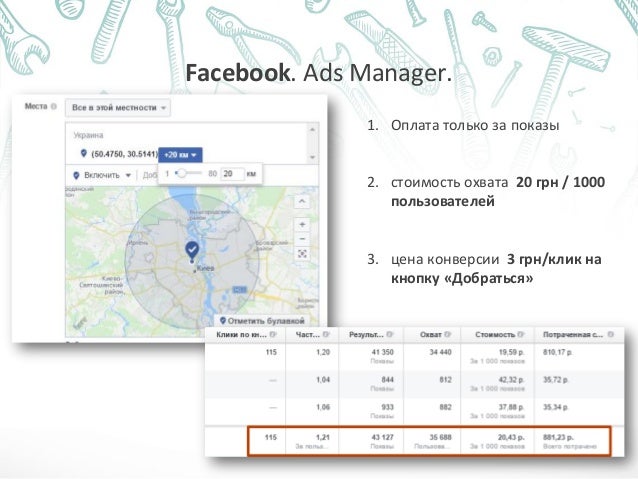The image size is (638, 479).
Task: Click the 20,43 р. total cost cell
Action: pyautogui.click(x=497, y=441)
